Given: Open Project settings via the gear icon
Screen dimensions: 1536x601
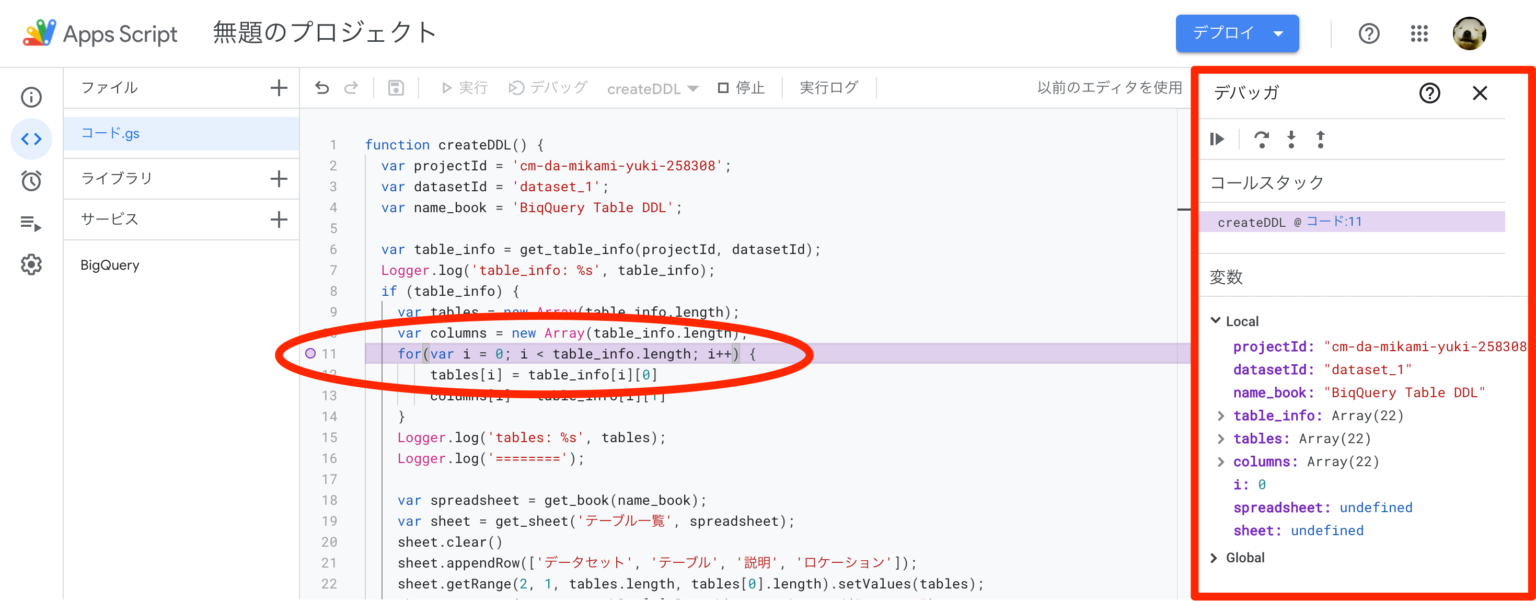Looking at the screenshot, I should click(x=30, y=264).
